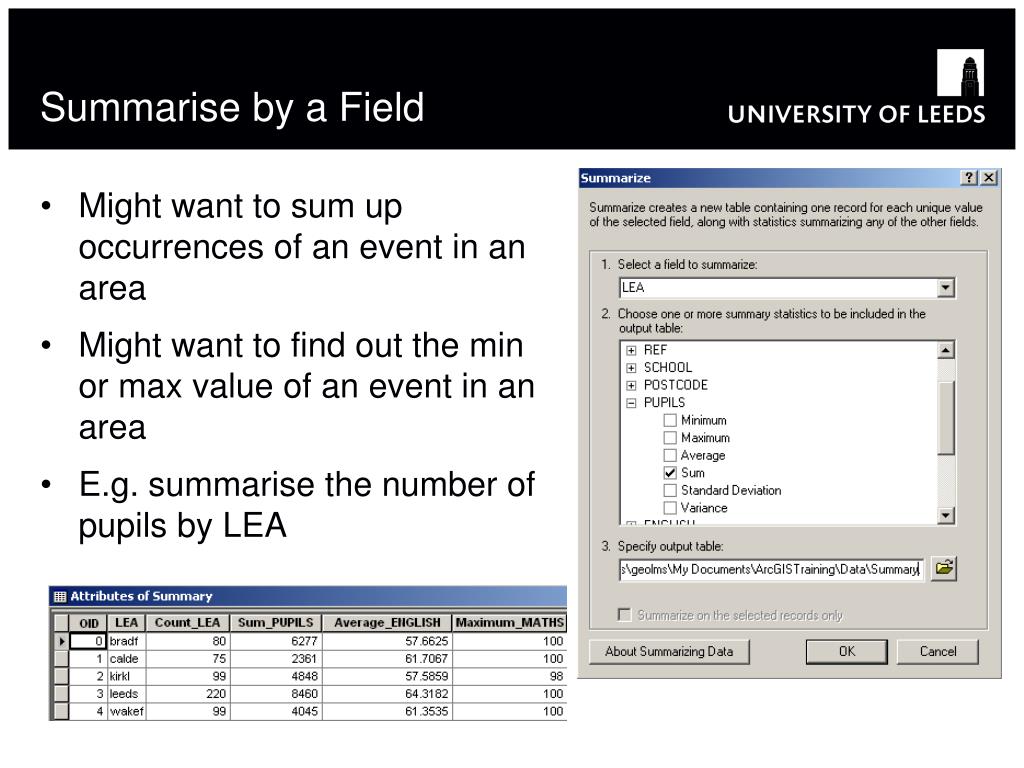This screenshot has height=768, width=1024.
Task: Click the statistics list scrollbar thumb
Action: tap(946, 417)
